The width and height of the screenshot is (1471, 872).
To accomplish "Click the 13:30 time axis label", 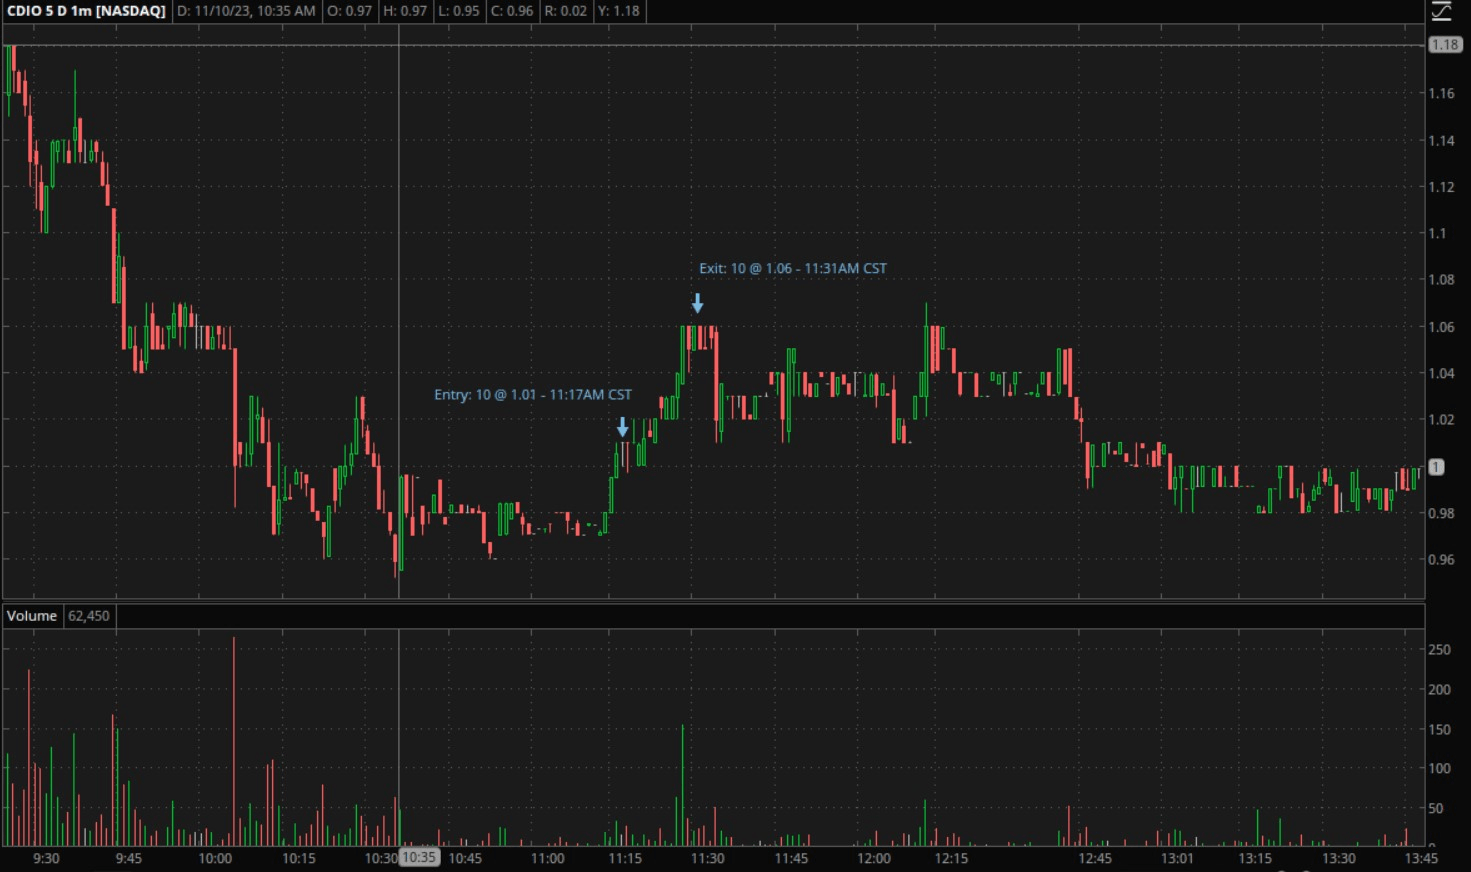I will 1339,858.
